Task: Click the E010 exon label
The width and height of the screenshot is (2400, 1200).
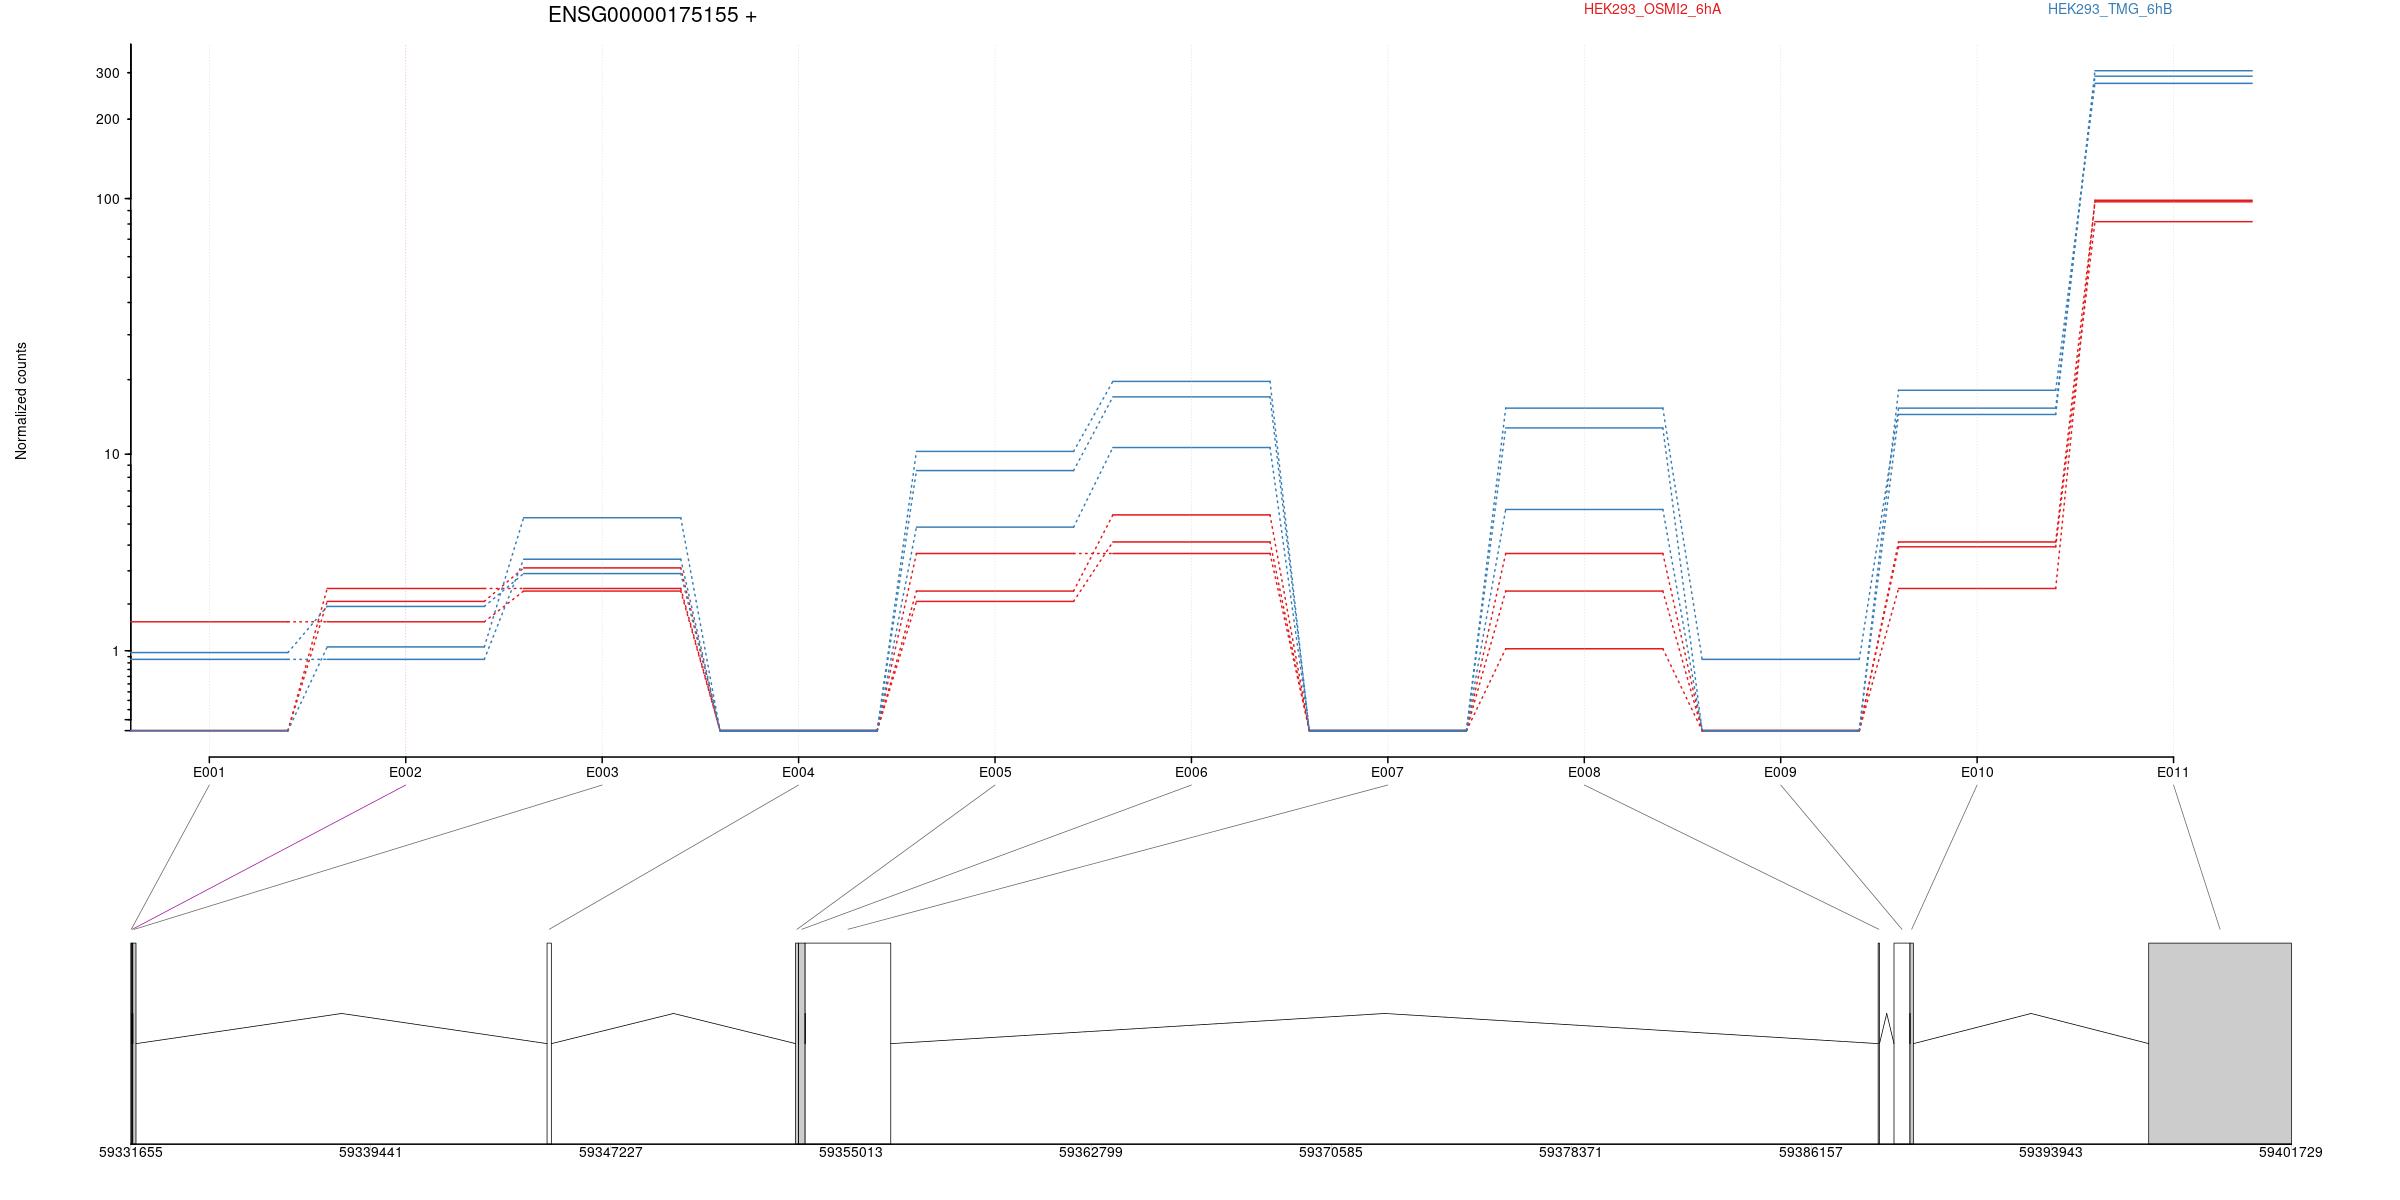Action: [1977, 772]
